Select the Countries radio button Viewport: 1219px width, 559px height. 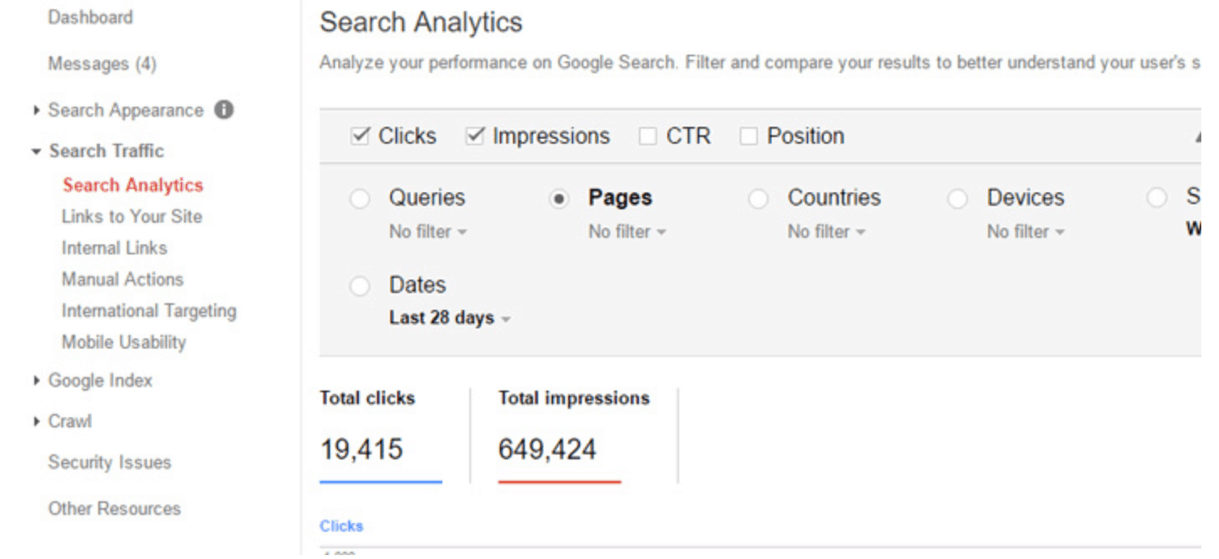pos(759,199)
